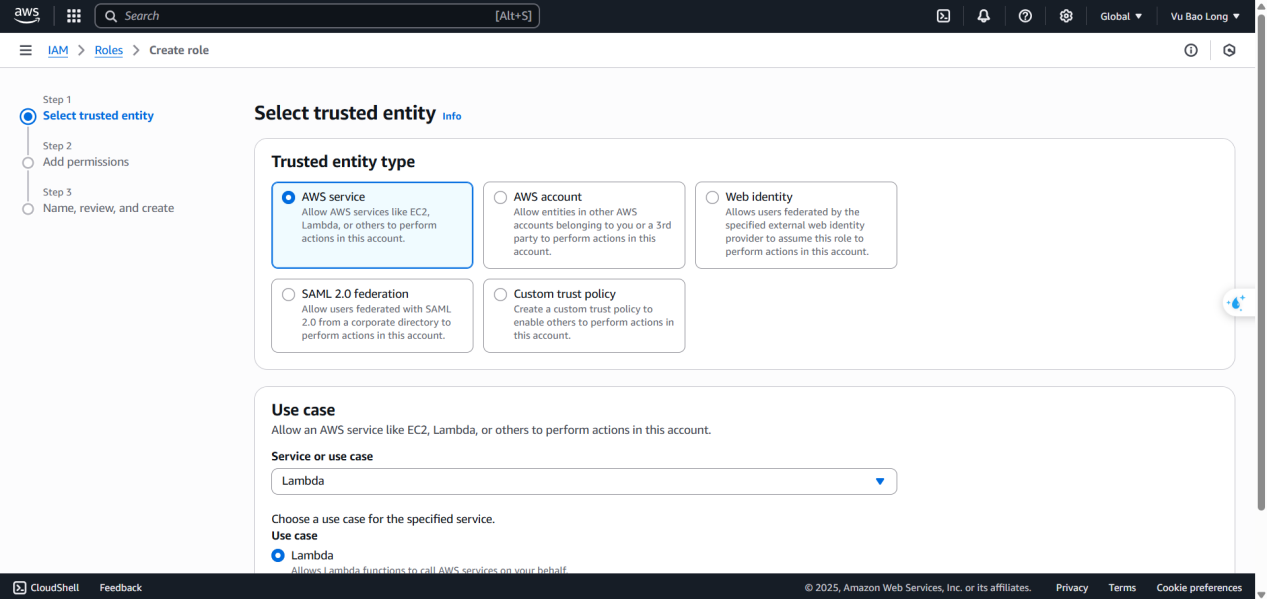Screen dimensions: 1267x599
Task: Jump to Step 3 Name, review, and create
Action: [x=108, y=208]
